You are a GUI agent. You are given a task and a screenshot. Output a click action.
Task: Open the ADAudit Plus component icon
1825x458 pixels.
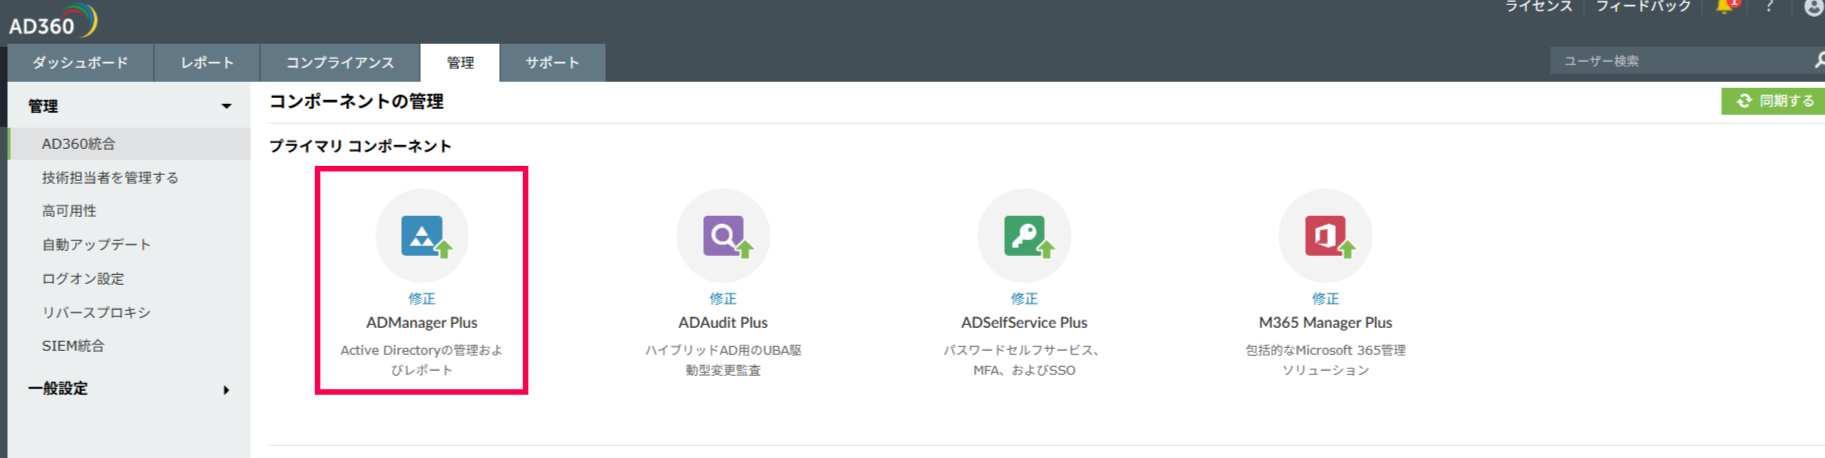pos(723,236)
